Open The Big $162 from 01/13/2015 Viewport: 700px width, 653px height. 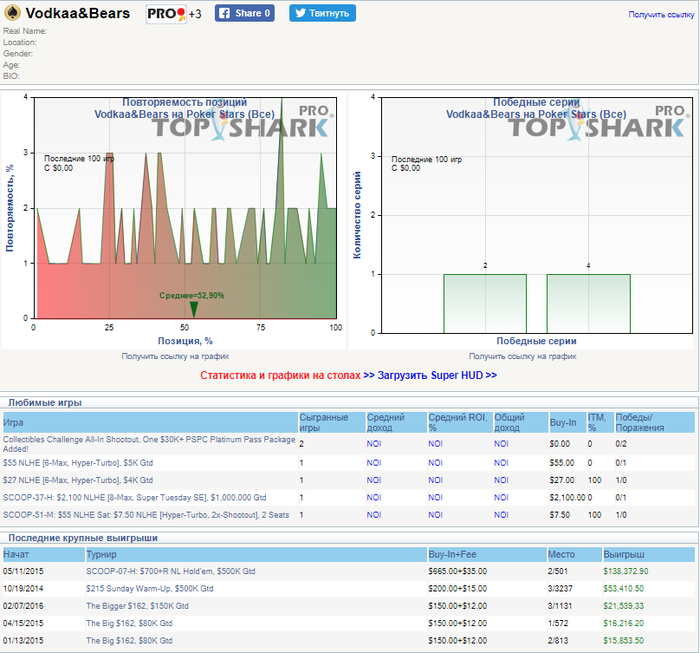tap(129, 641)
